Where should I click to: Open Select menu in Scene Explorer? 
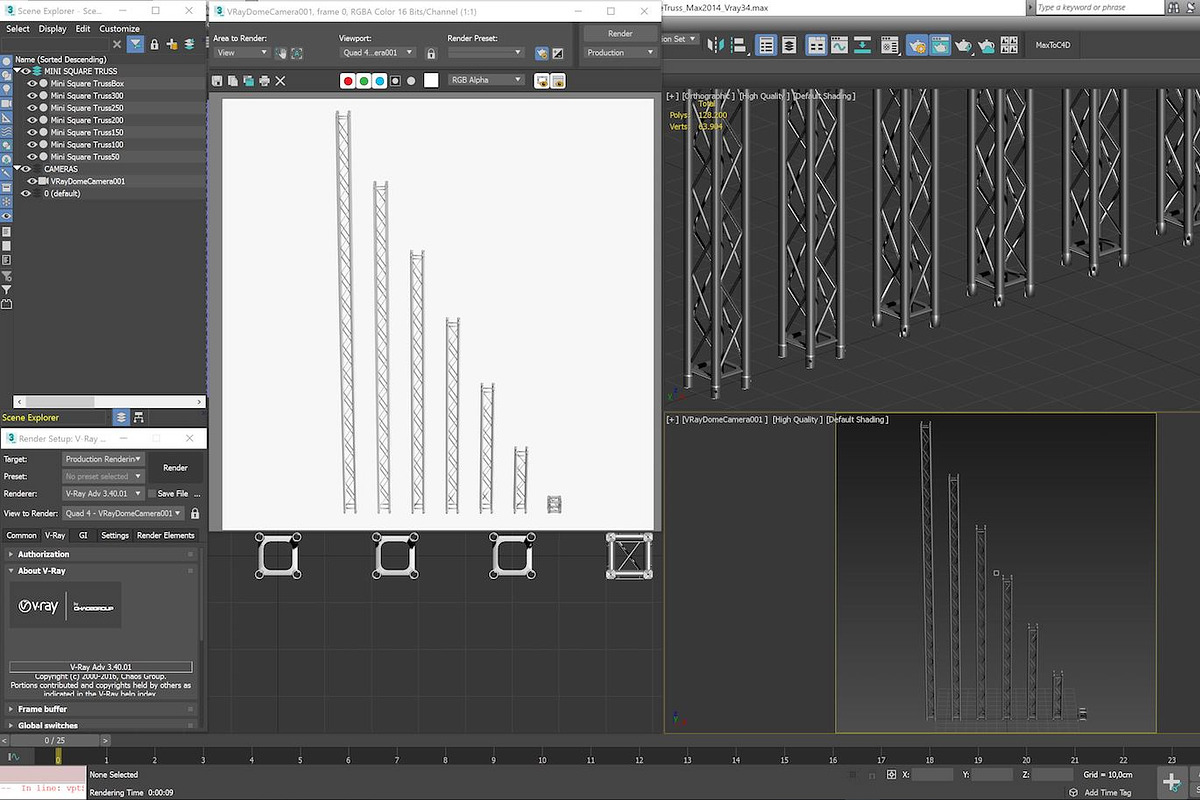click(18, 29)
